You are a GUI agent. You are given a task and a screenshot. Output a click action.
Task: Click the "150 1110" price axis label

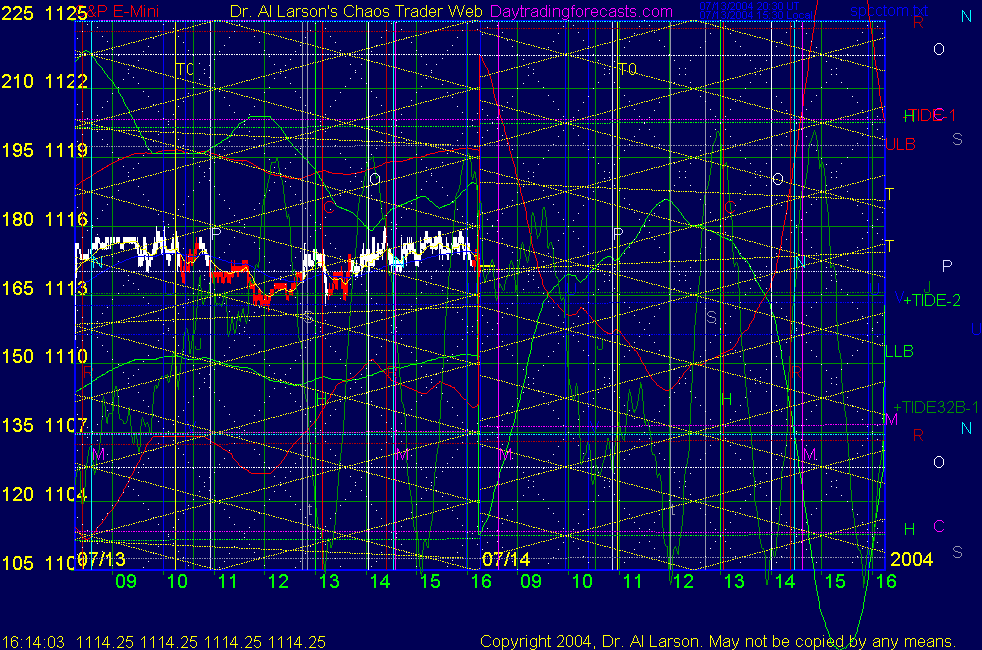click(x=44, y=356)
